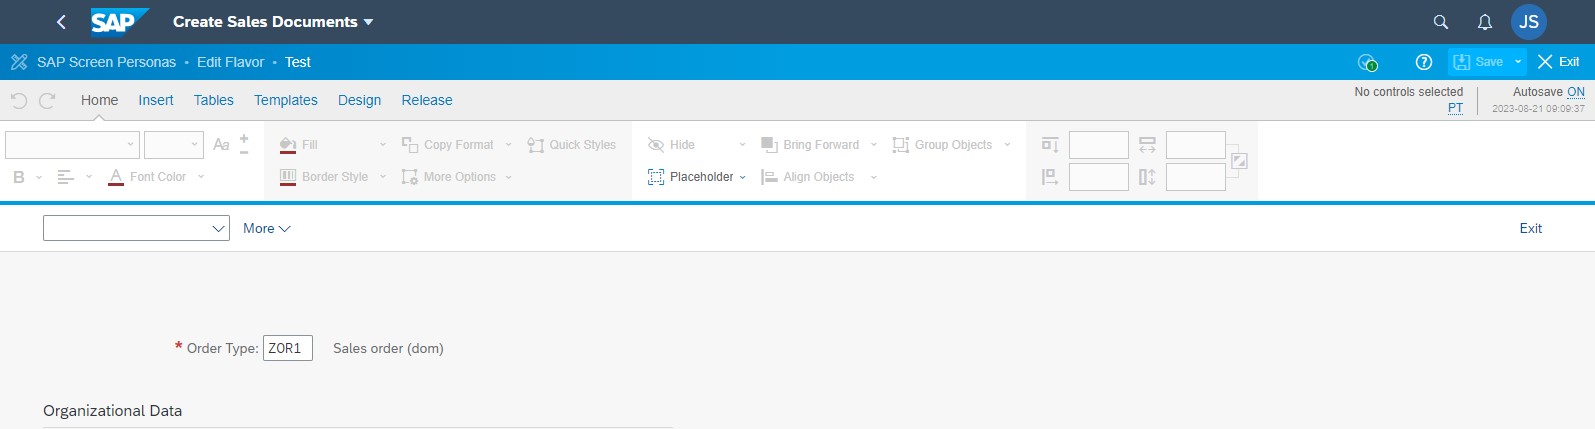Toggle the PT unit link
This screenshot has height=429, width=1595.
click(1455, 108)
